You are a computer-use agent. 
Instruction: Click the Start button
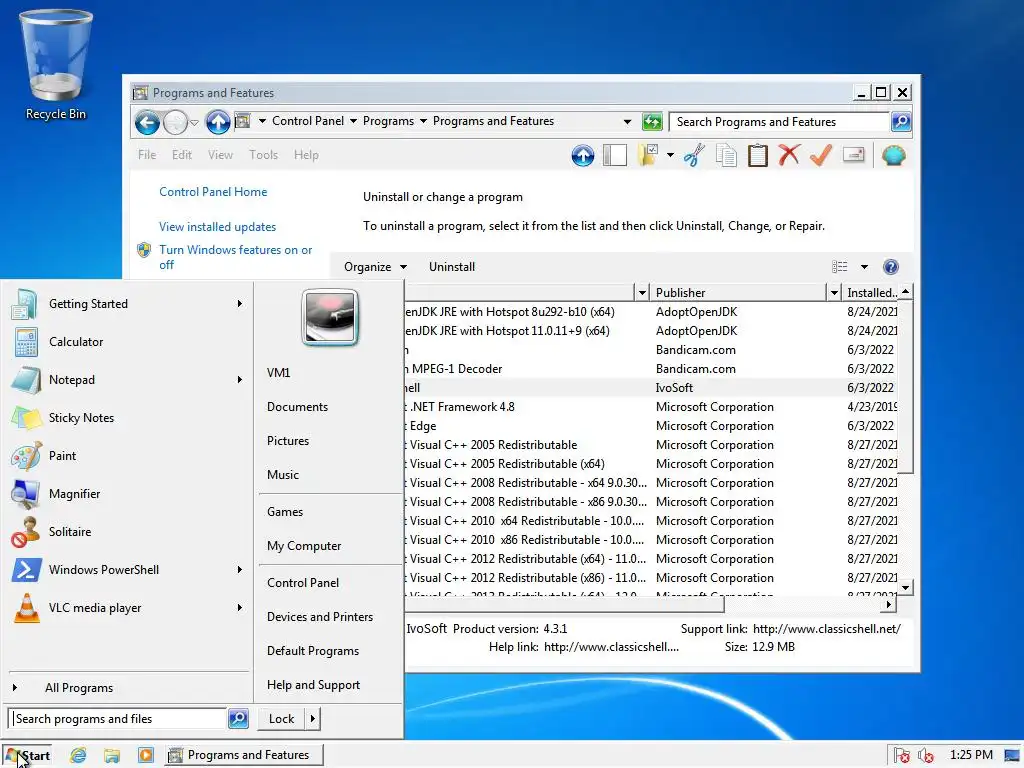pyautogui.click(x=27, y=756)
